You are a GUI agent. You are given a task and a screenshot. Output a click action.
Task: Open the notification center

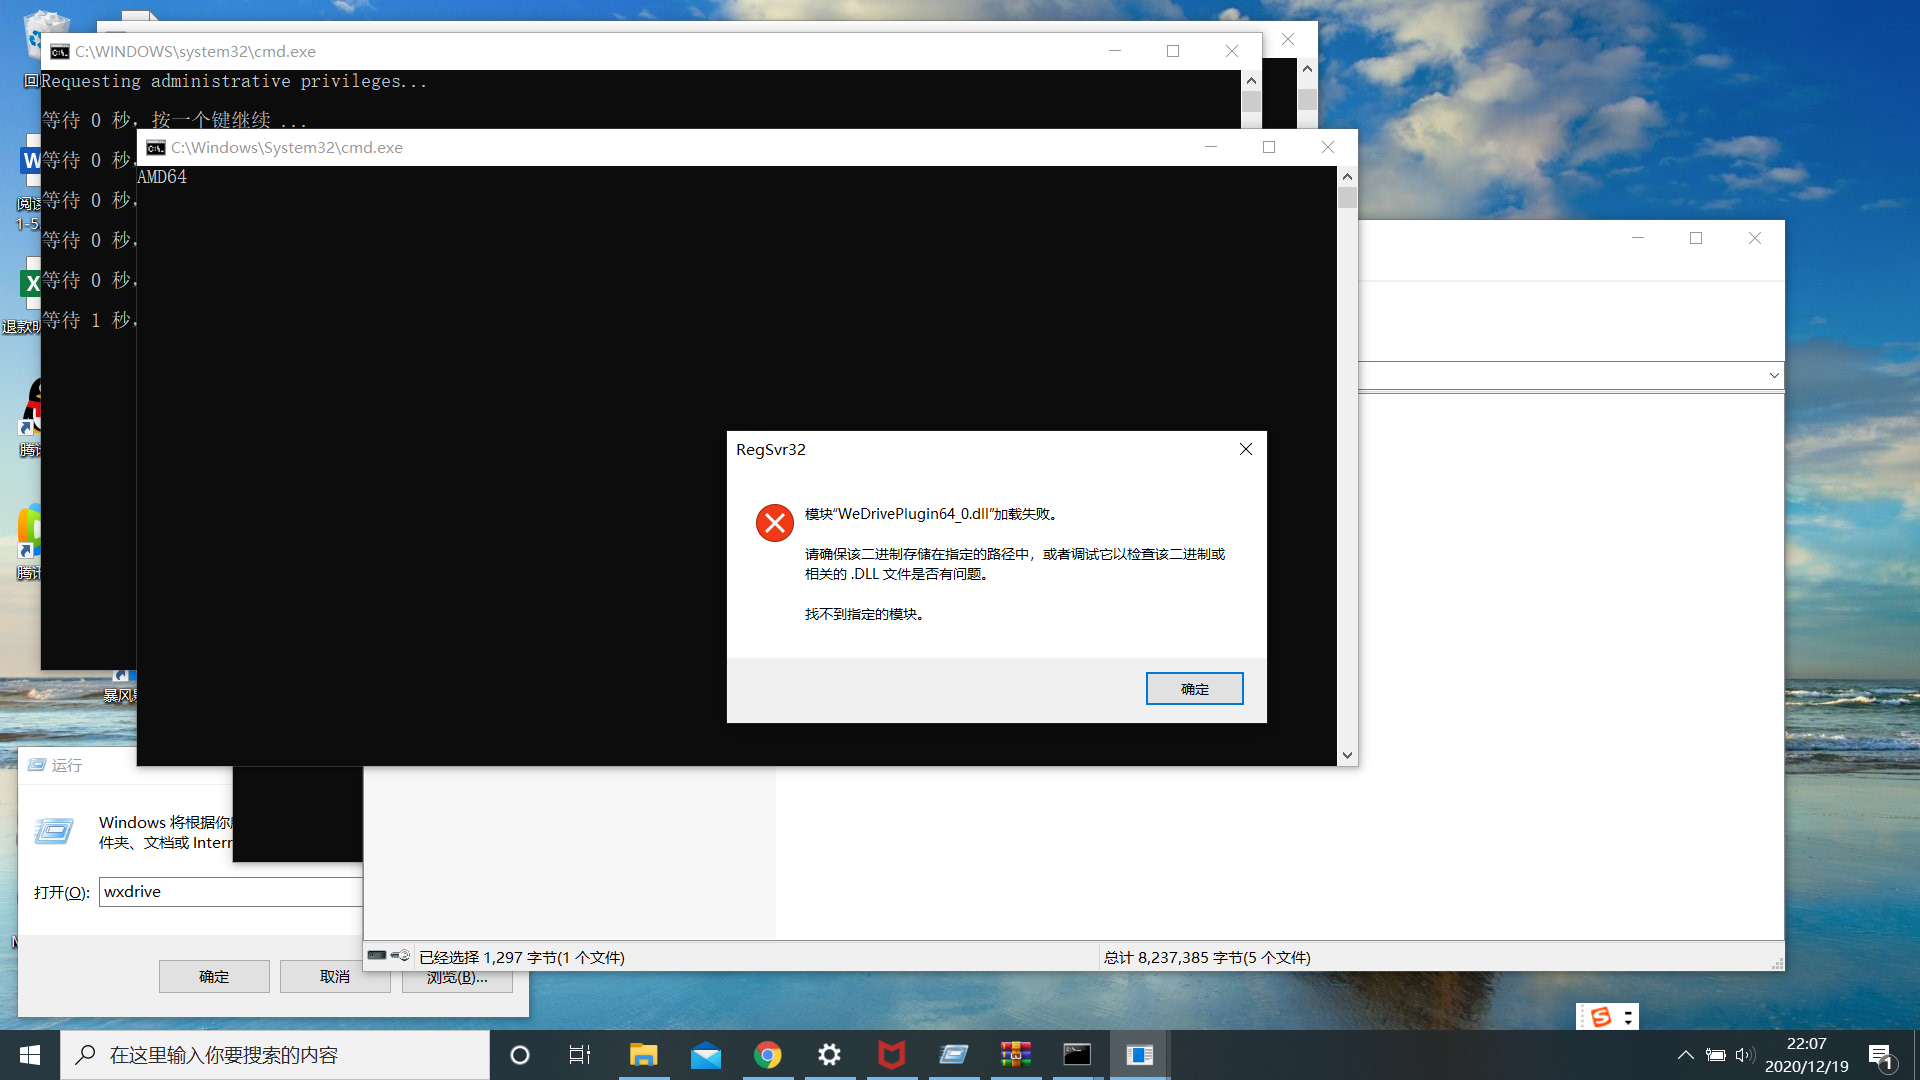click(x=1880, y=1056)
